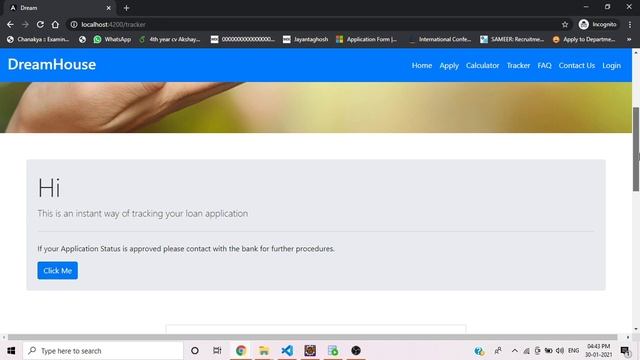This screenshot has height=360, width=640.
Task: Open the Login nav link
Action: tap(611, 65)
